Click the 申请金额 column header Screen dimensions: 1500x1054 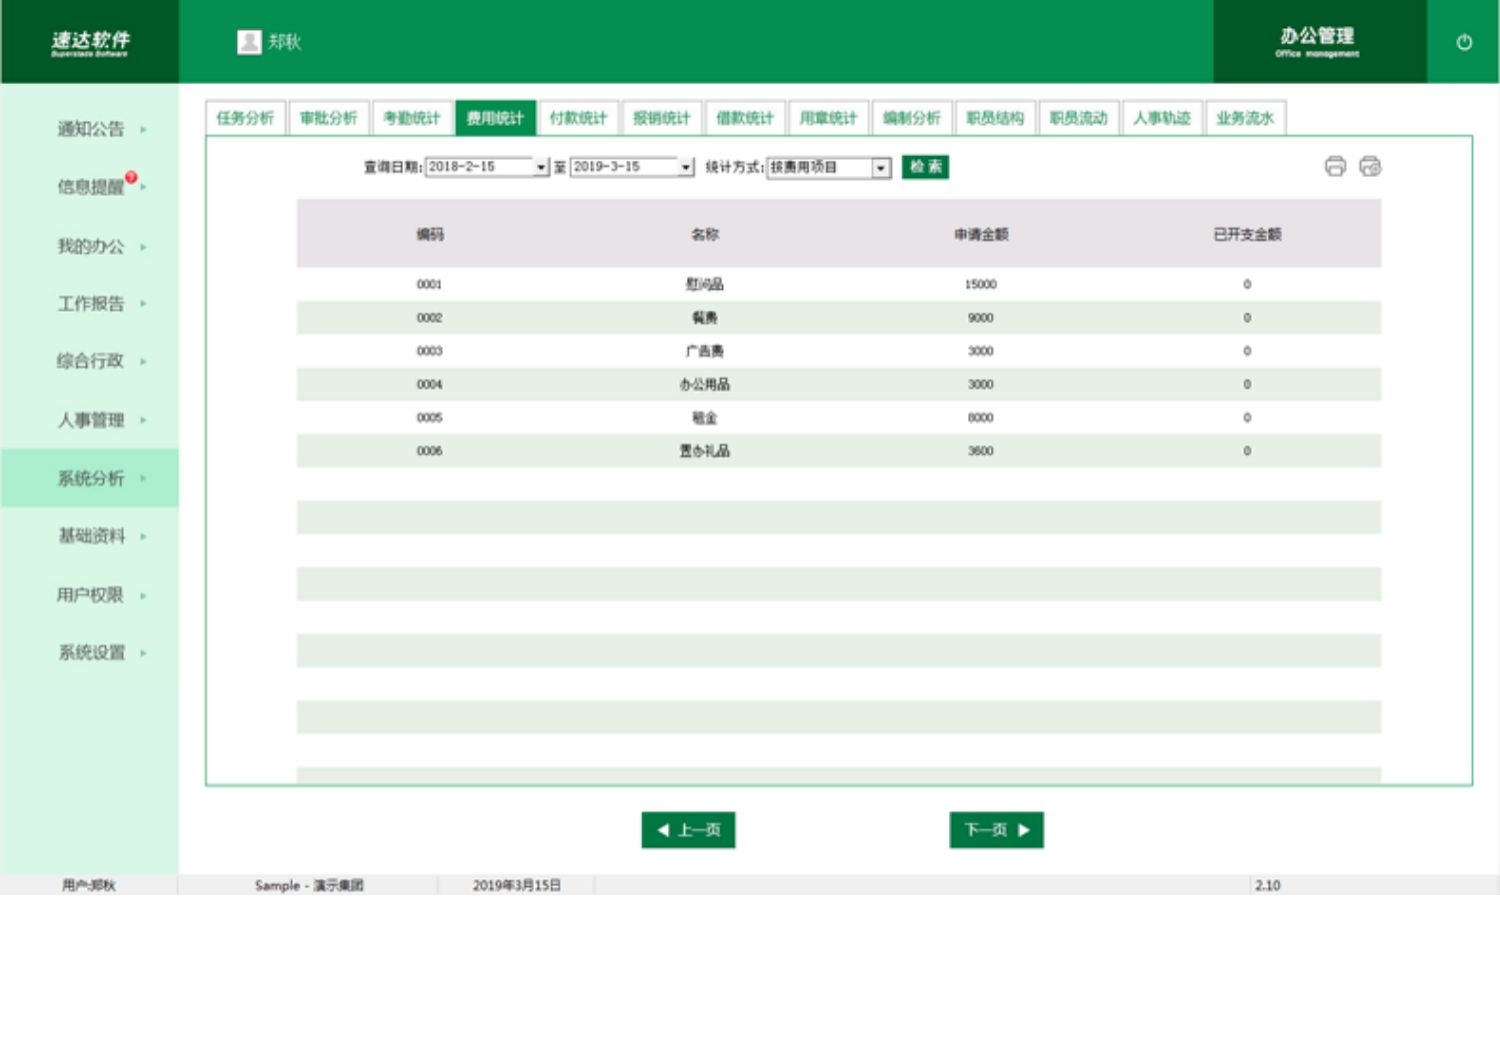click(981, 234)
